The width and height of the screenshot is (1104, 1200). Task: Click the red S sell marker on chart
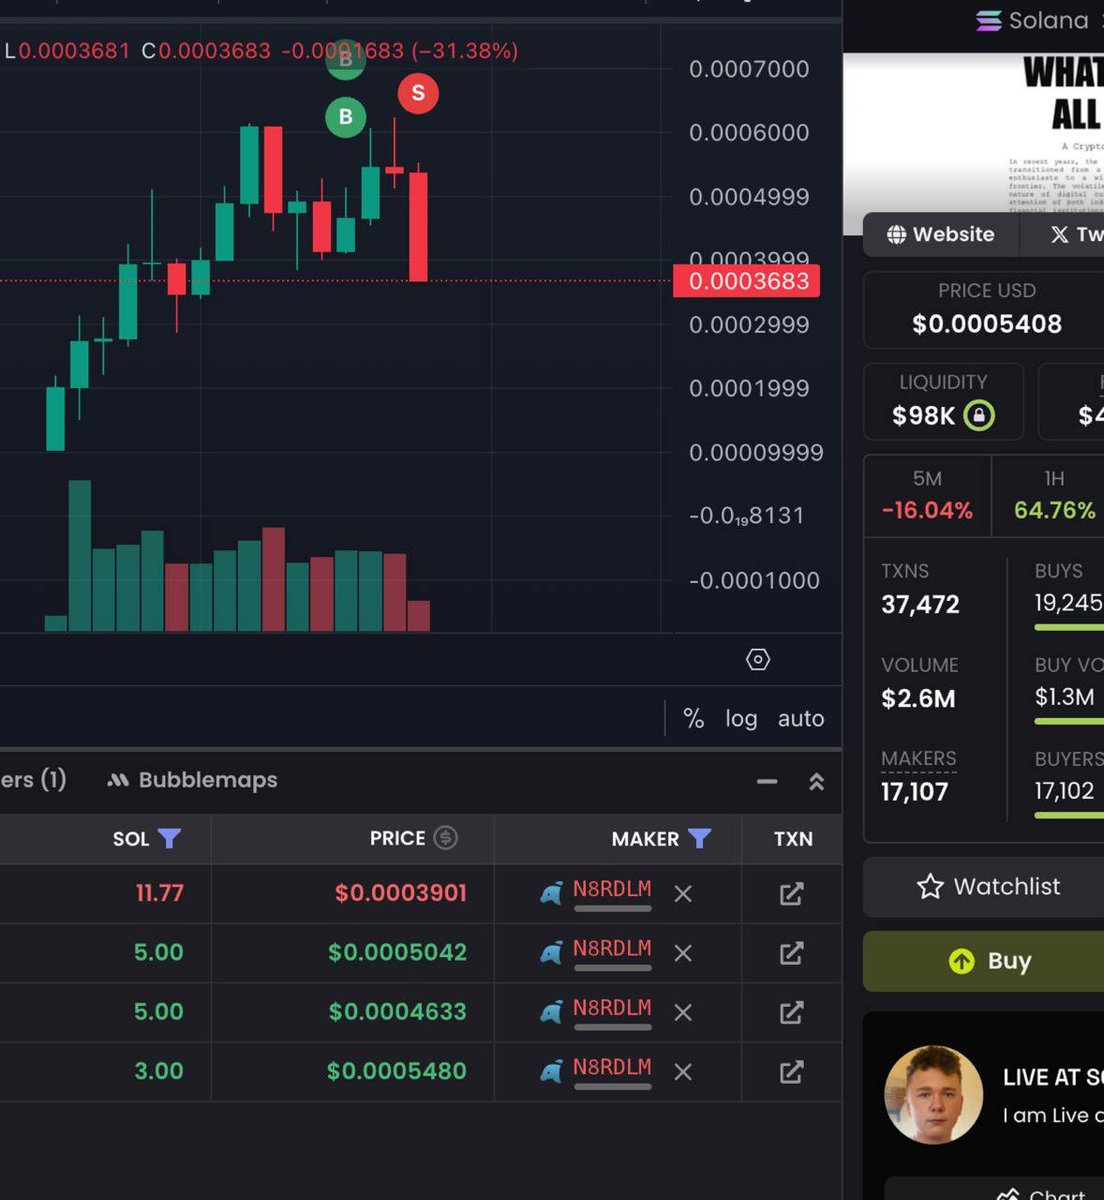click(x=418, y=93)
